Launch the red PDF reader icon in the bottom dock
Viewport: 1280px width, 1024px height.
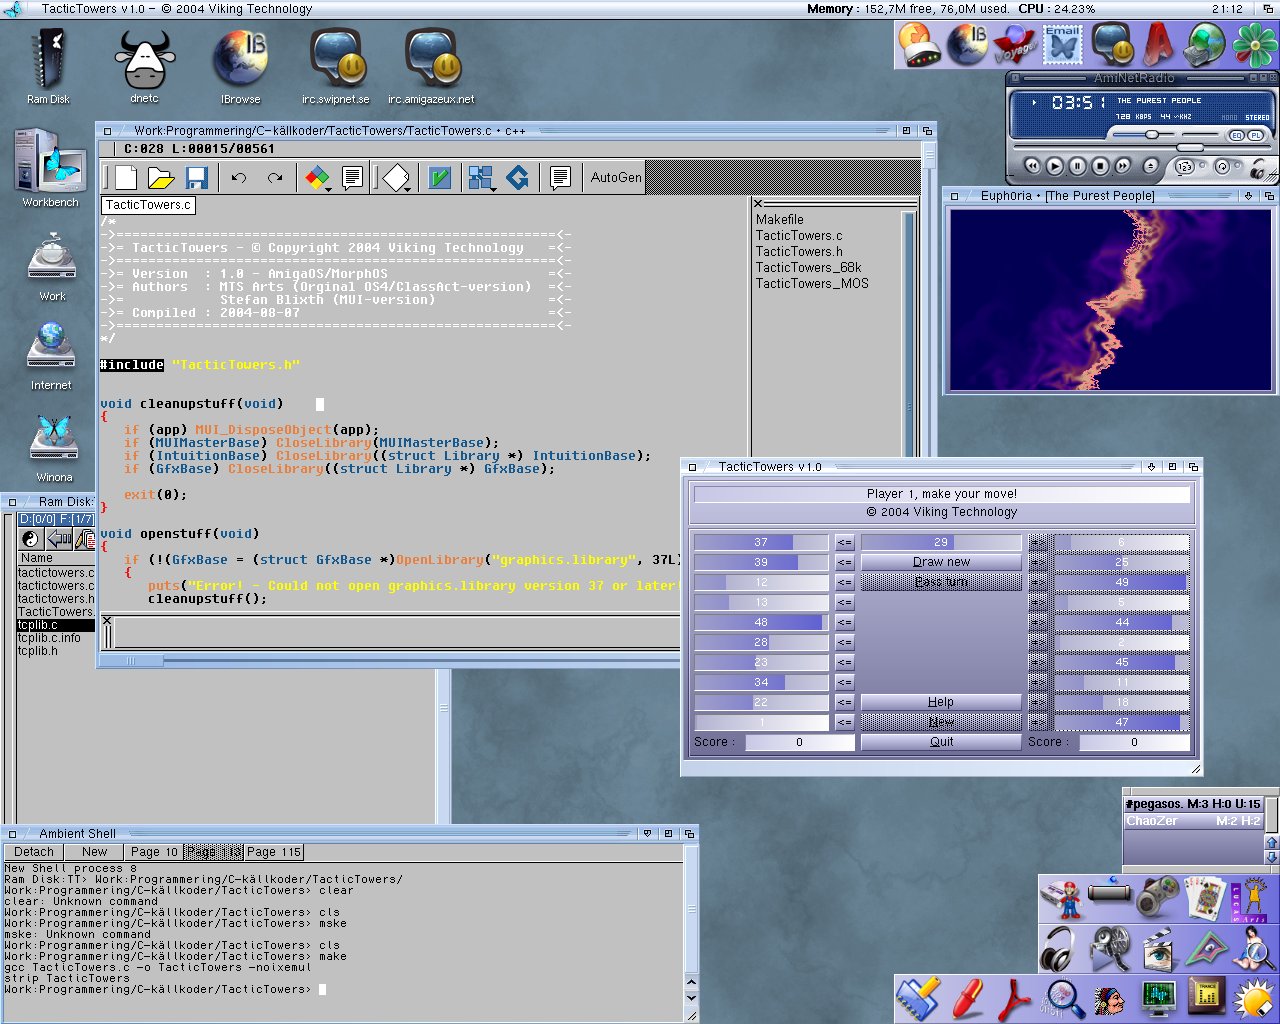coord(1015,999)
